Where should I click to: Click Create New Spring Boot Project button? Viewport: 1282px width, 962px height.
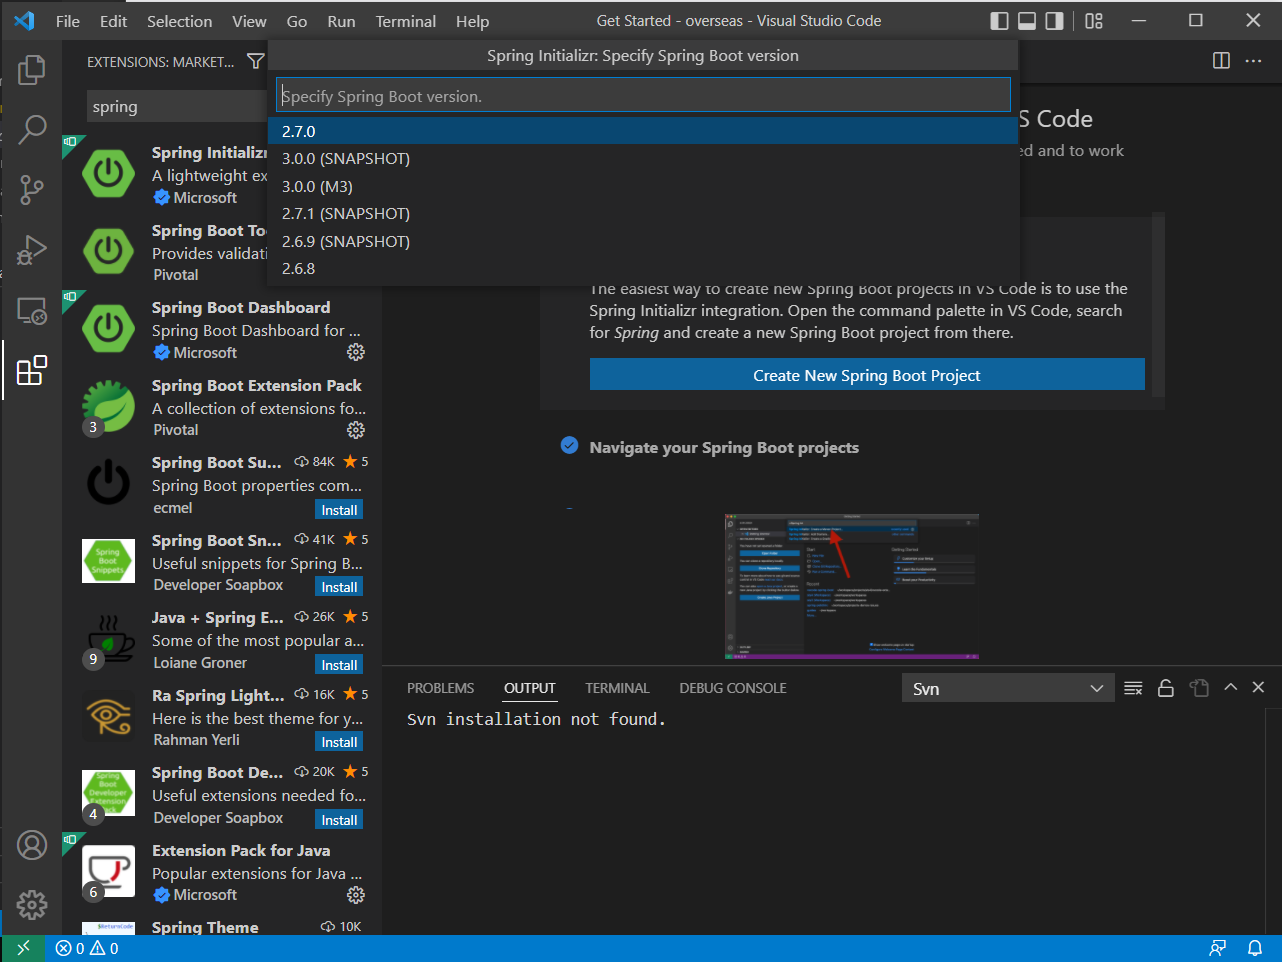(x=867, y=375)
